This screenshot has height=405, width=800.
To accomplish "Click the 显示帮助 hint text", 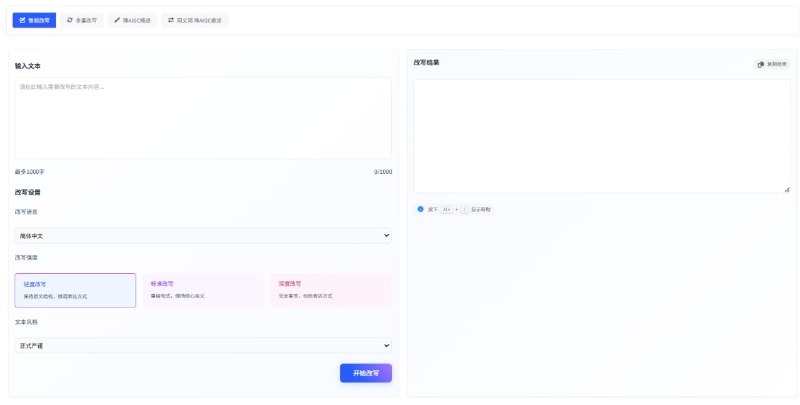I will coord(481,209).
